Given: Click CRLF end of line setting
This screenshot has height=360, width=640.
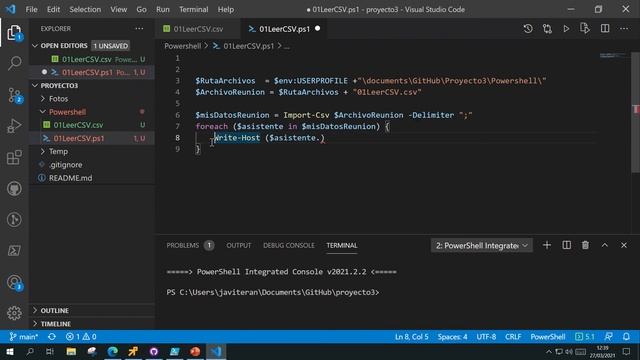Looking at the screenshot, I should point(513,337).
